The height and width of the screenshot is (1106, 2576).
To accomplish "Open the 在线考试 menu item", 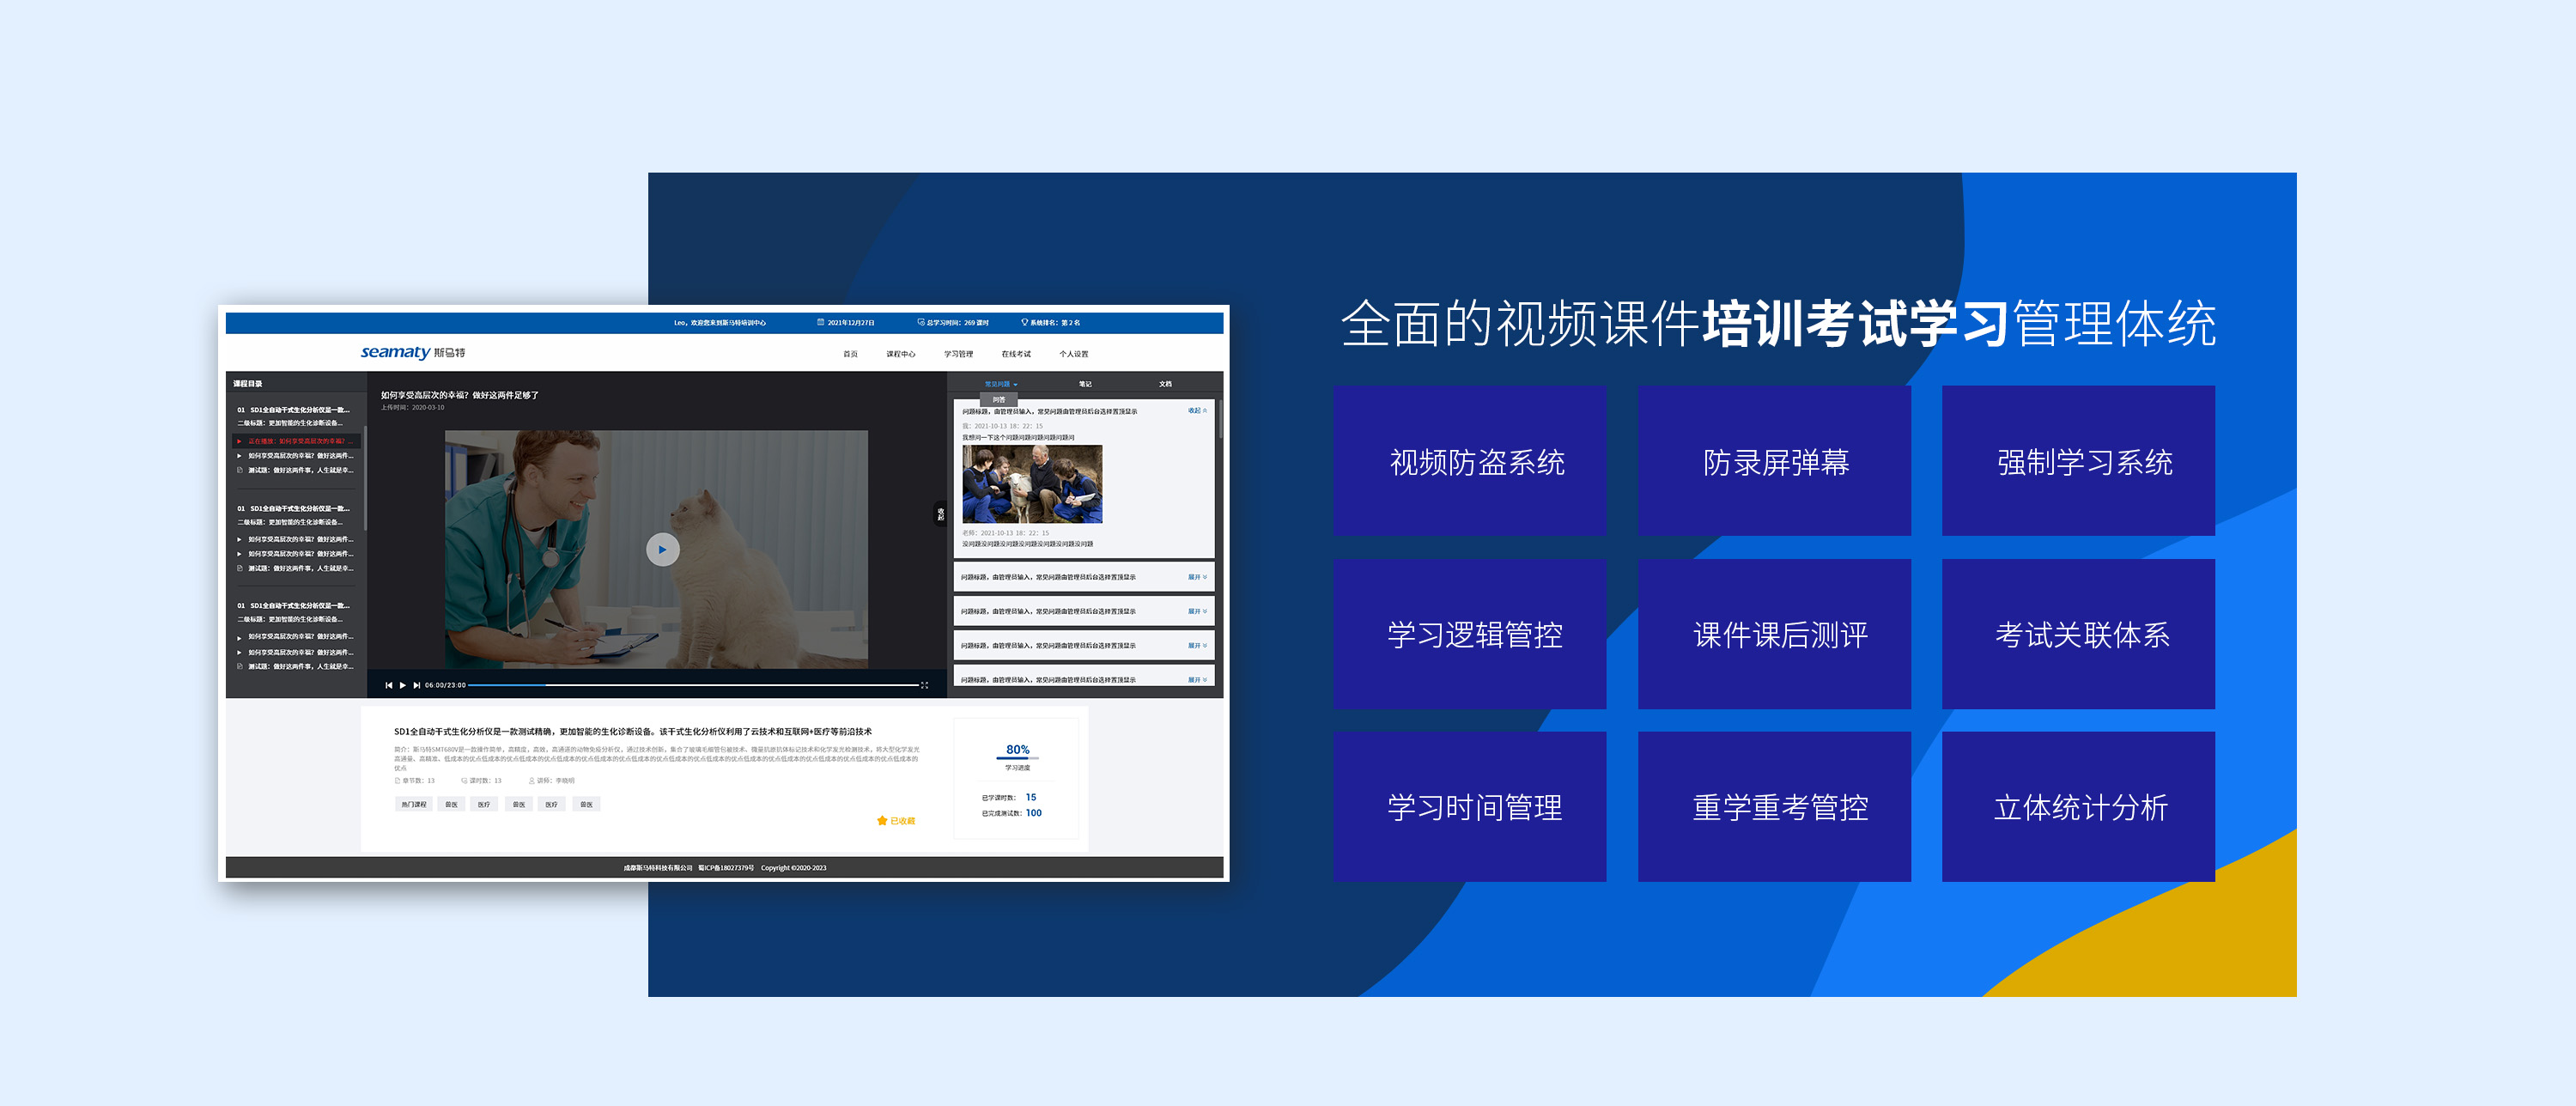I will click(1015, 354).
